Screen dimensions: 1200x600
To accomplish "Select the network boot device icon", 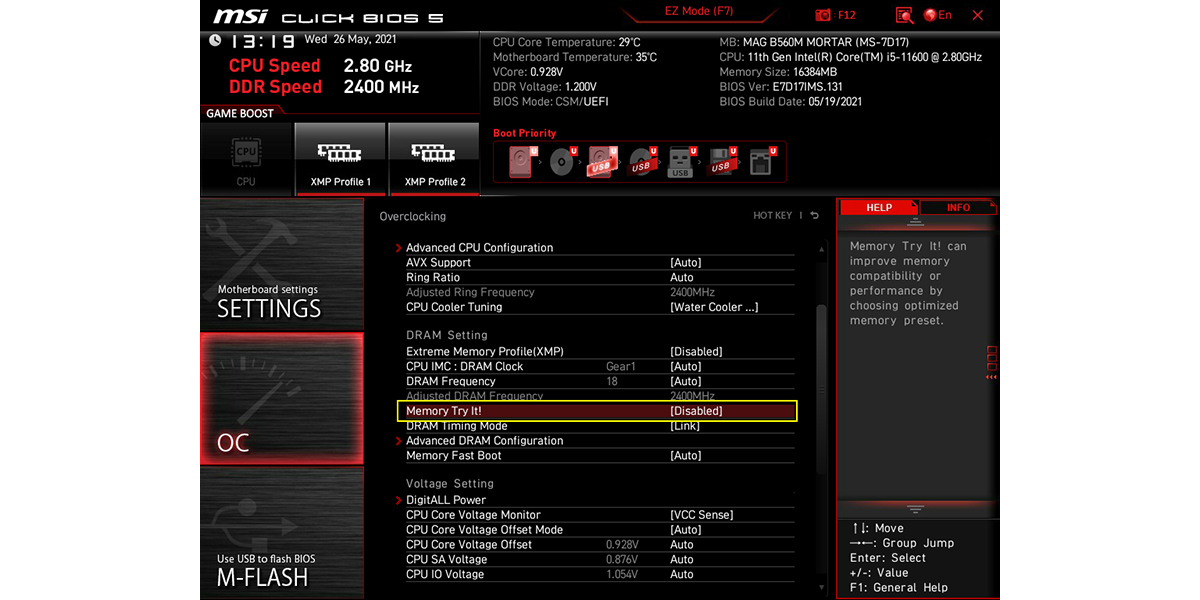I will coord(761,161).
